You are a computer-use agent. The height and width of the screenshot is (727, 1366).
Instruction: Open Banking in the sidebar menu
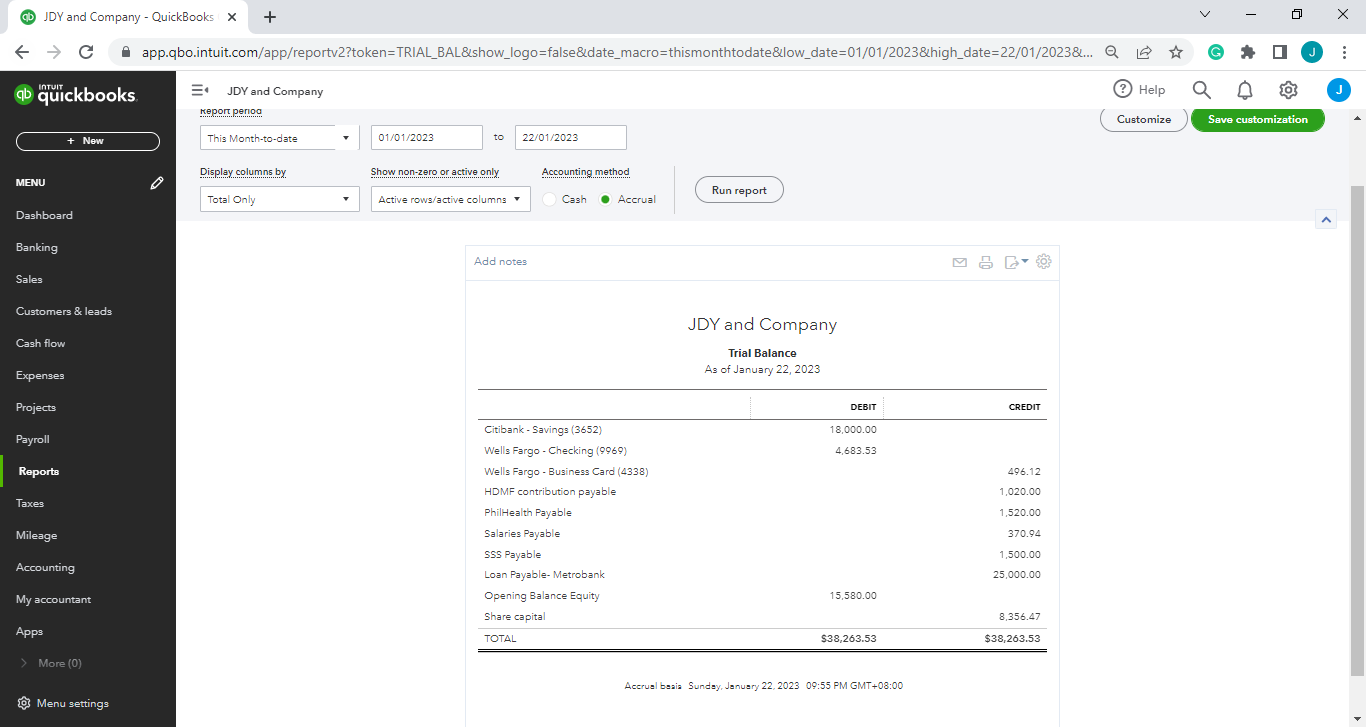pos(37,247)
